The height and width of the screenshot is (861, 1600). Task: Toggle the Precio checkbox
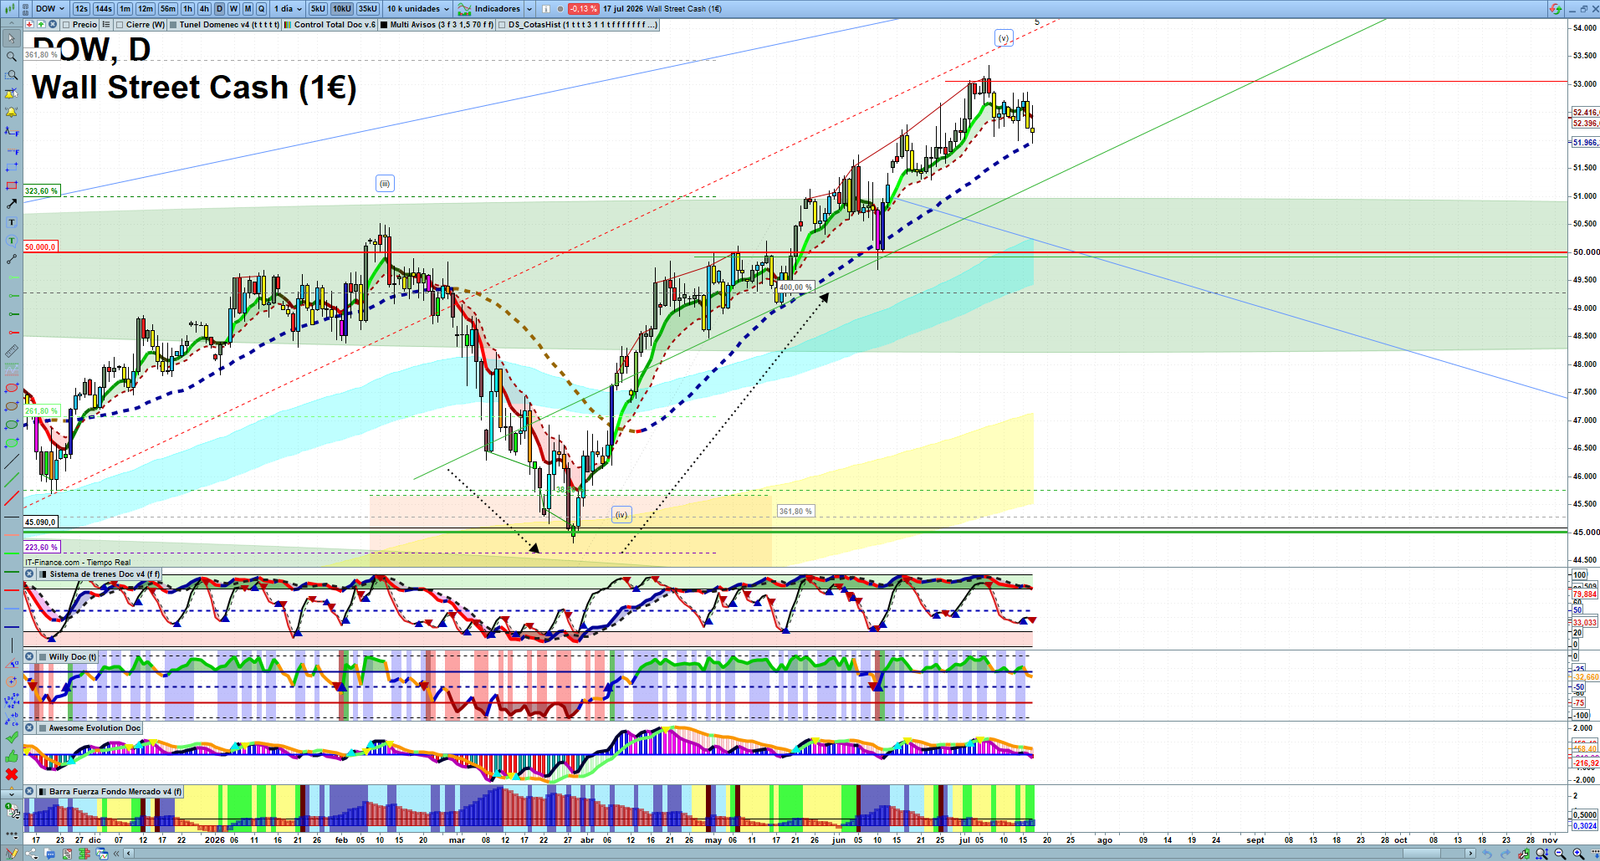coord(66,25)
